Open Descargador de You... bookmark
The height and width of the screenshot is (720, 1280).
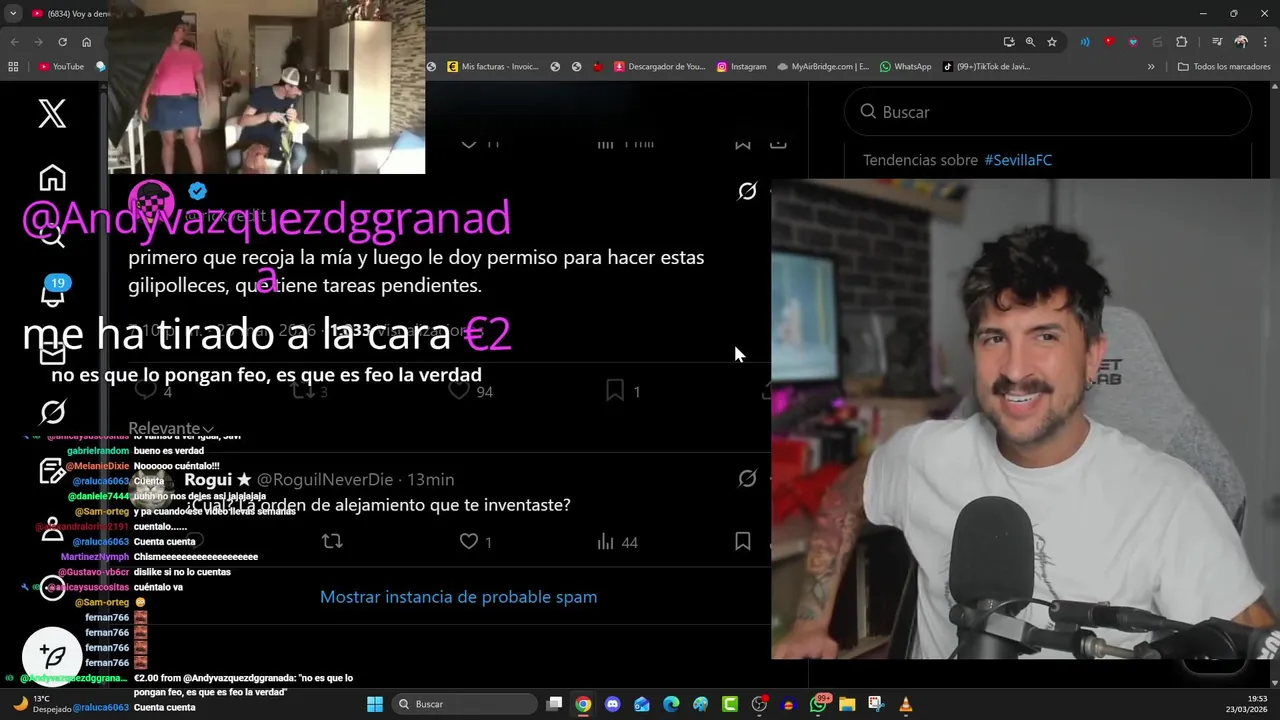[660, 67]
